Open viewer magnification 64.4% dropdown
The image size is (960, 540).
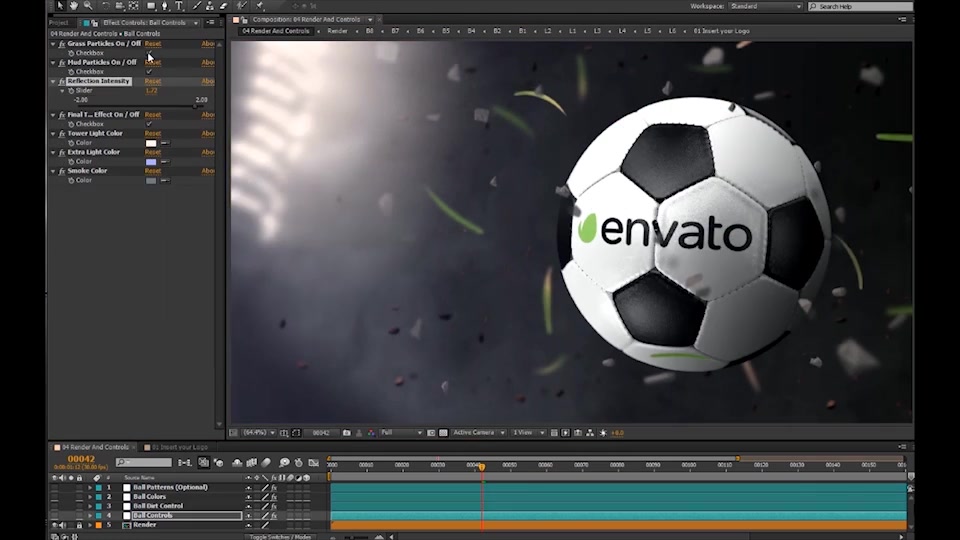coord(260,433)
